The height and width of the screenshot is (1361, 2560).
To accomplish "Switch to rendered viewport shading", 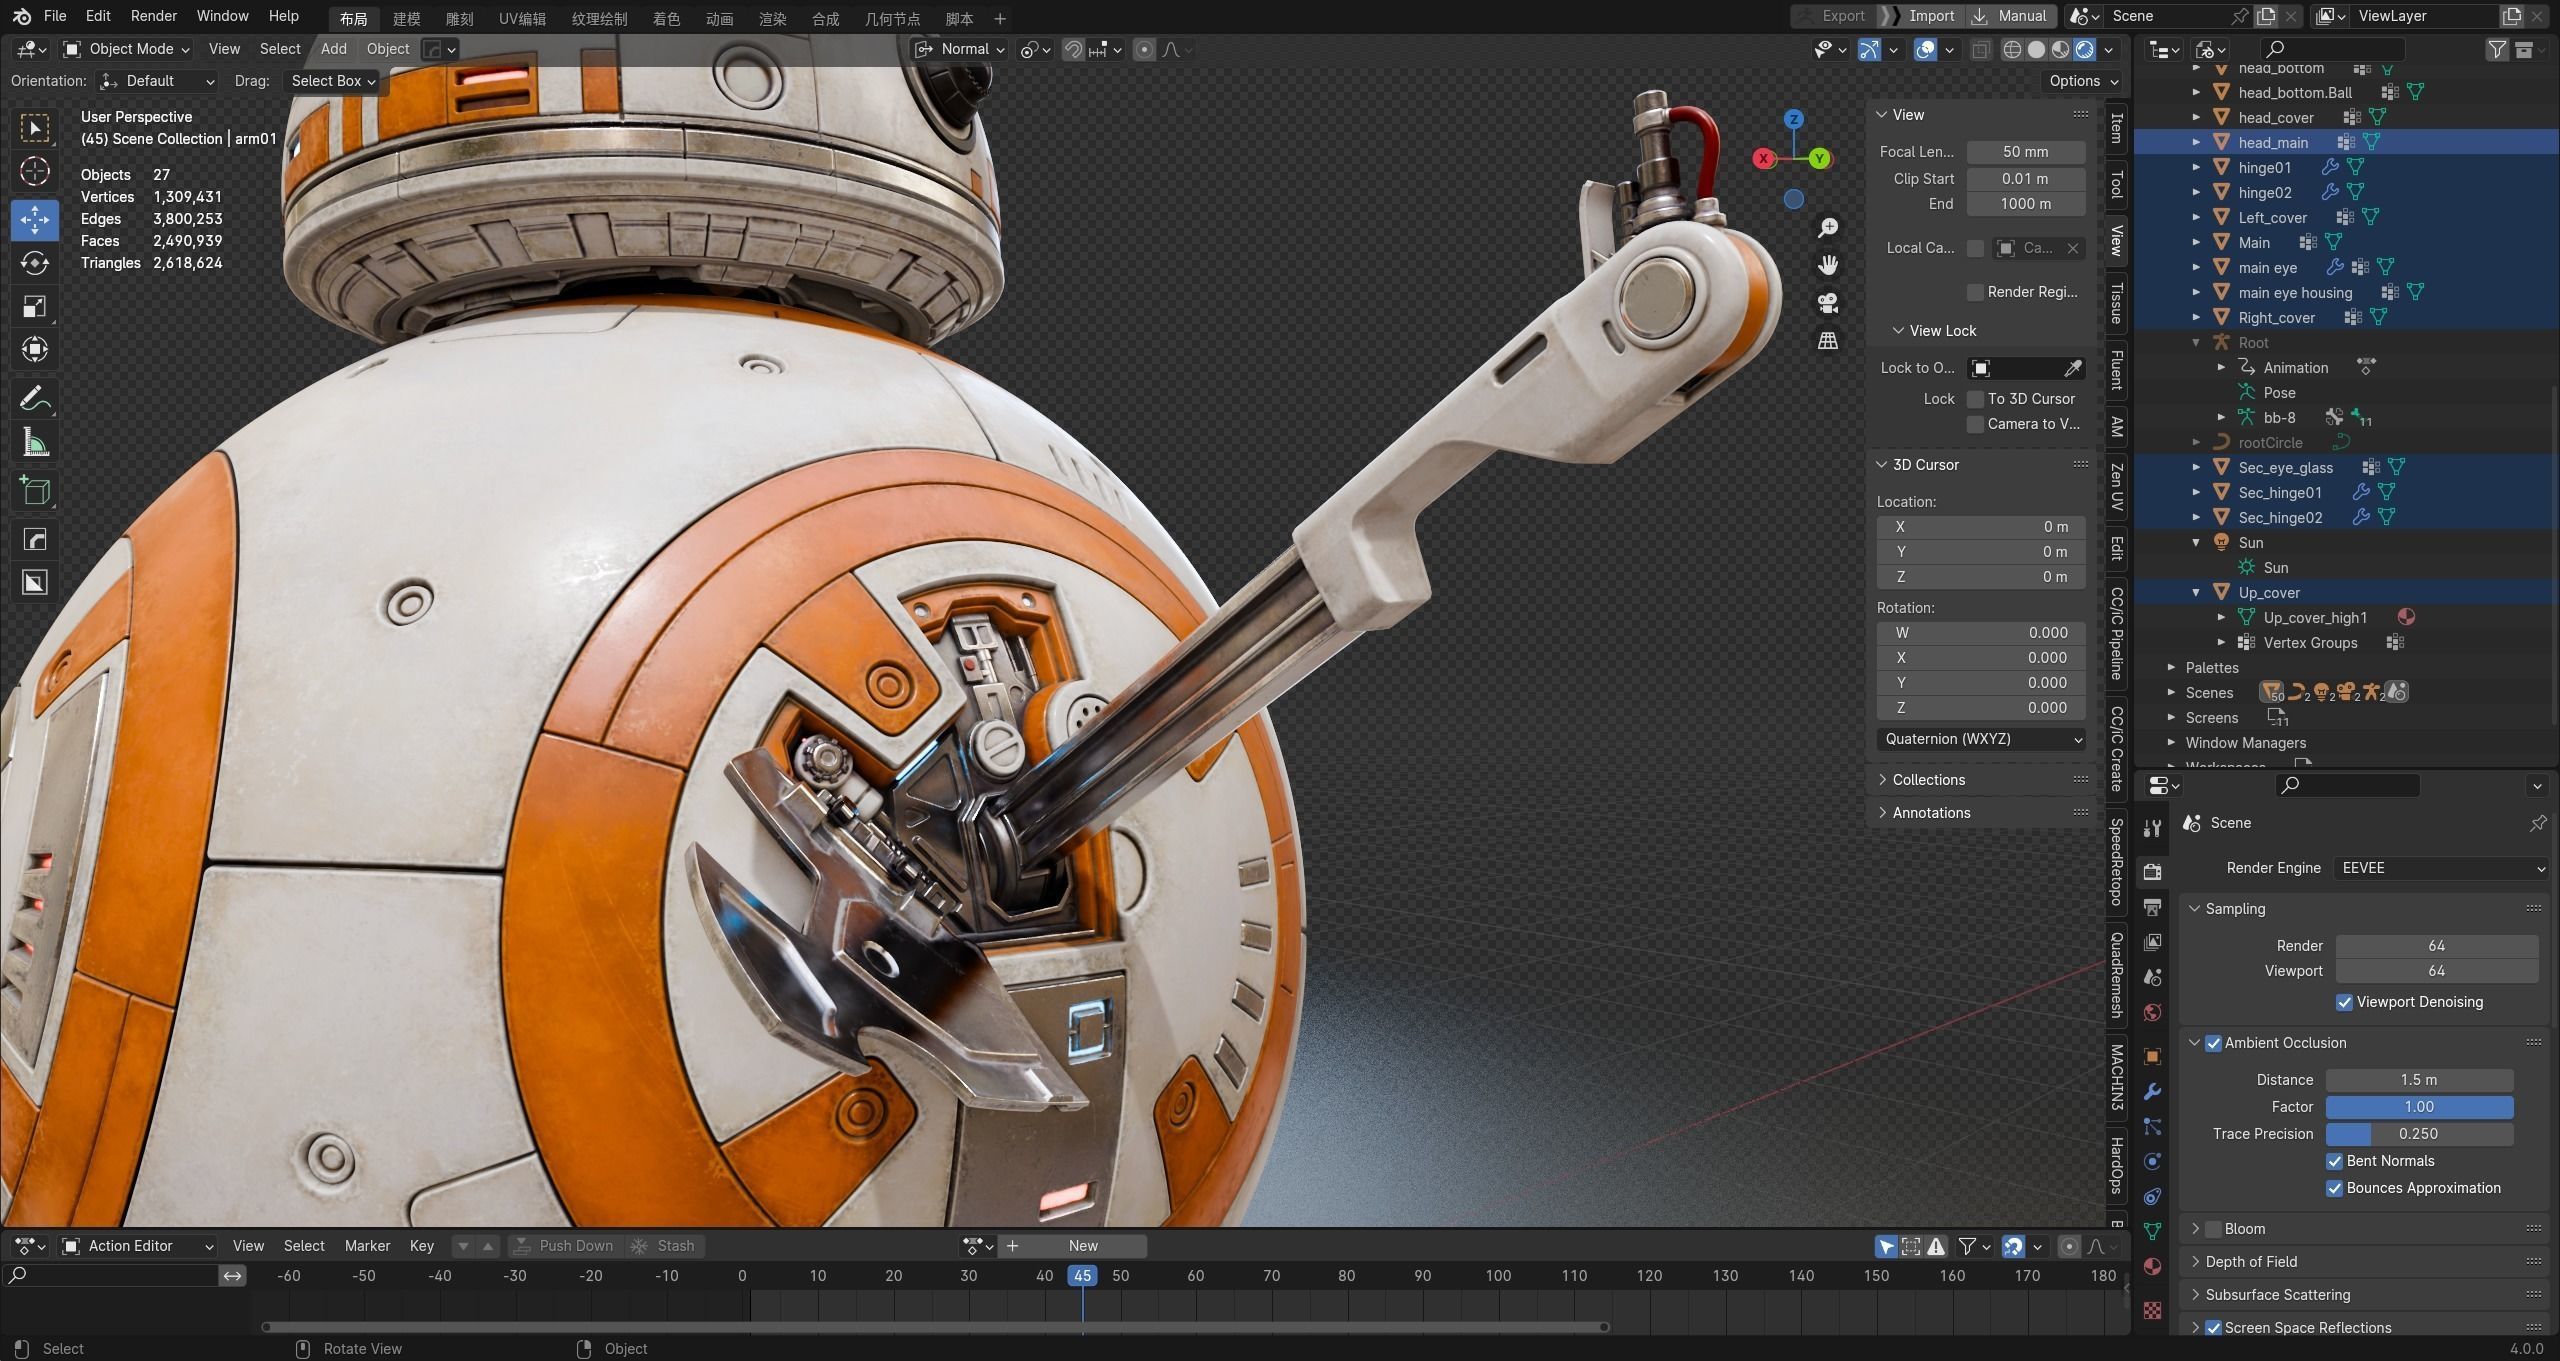I will [2085, 49].
